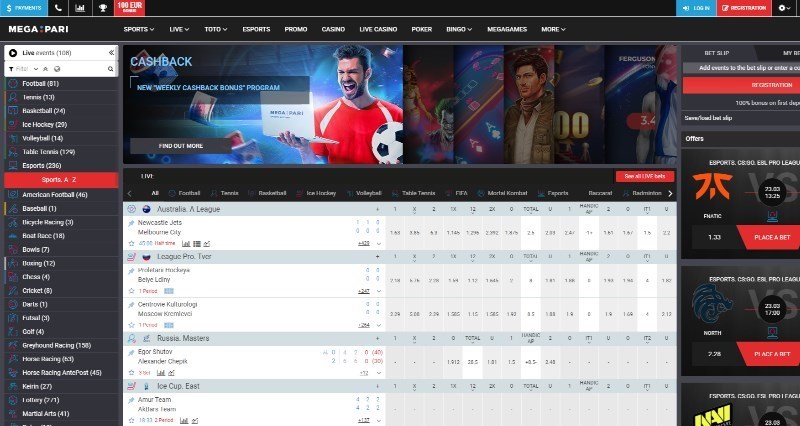Image resolution: width=800 pixels, height=426 pixels.
Task: Toggle favorite star for Amur Team match
Action: coord(132,420)
